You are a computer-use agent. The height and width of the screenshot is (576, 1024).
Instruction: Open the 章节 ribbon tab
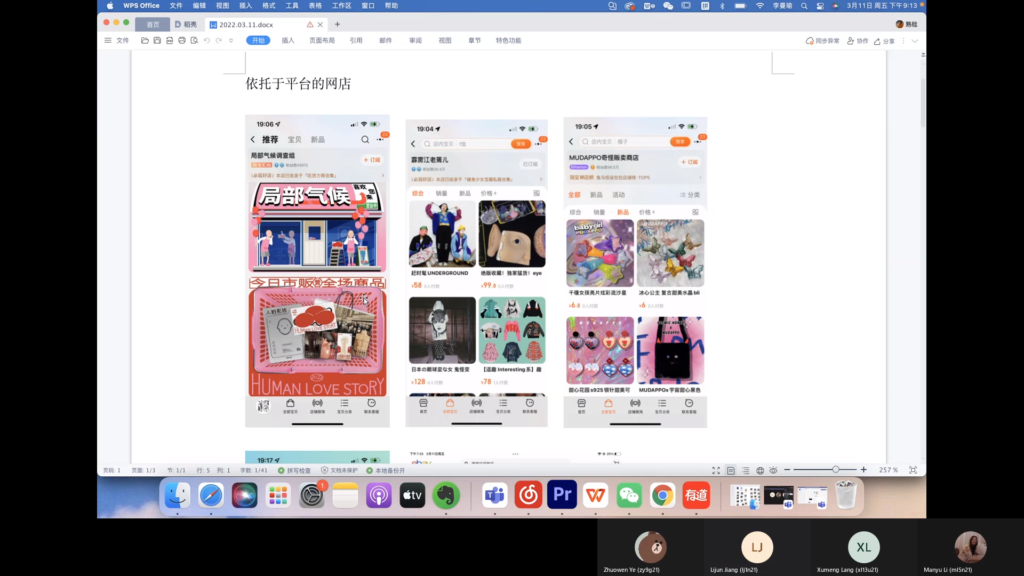tap(474, 40)
